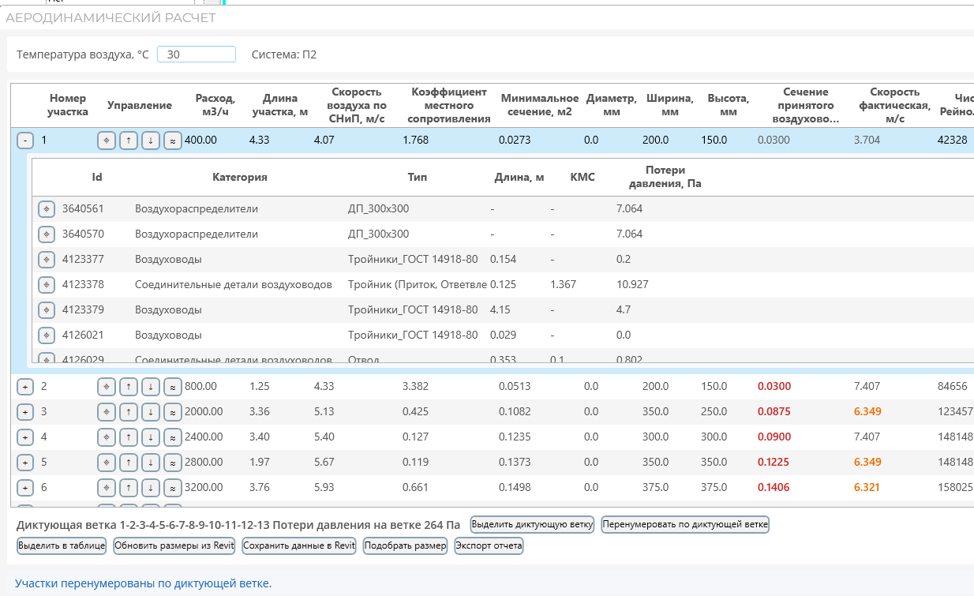Click the Сохранить данные в Revit button

click(299, 546)
